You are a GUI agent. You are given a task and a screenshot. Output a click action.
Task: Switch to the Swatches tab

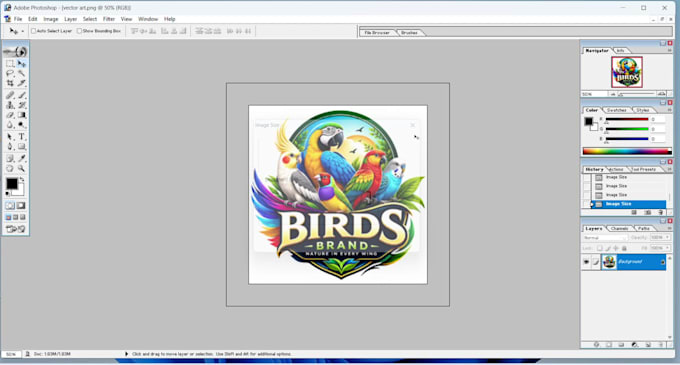[x=616, y=110]
